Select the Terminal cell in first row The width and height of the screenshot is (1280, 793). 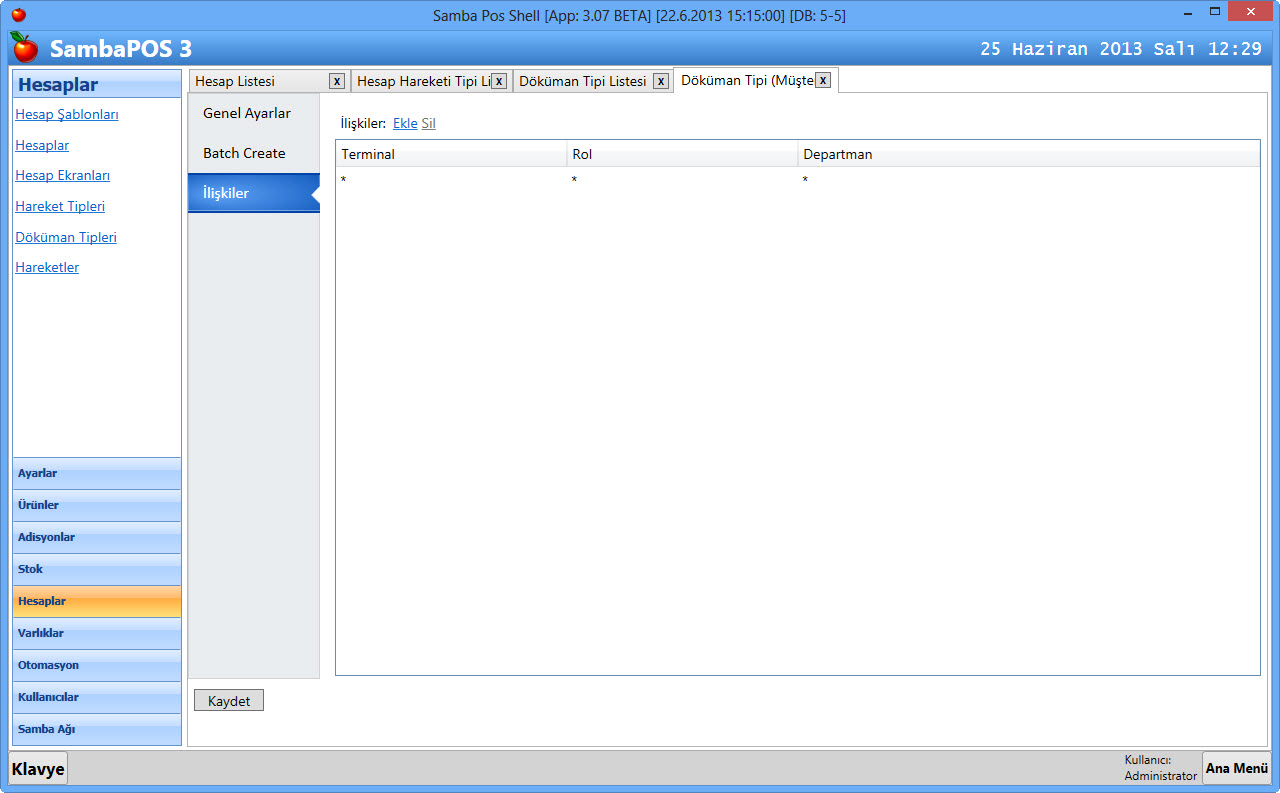(x=450, y=180)
